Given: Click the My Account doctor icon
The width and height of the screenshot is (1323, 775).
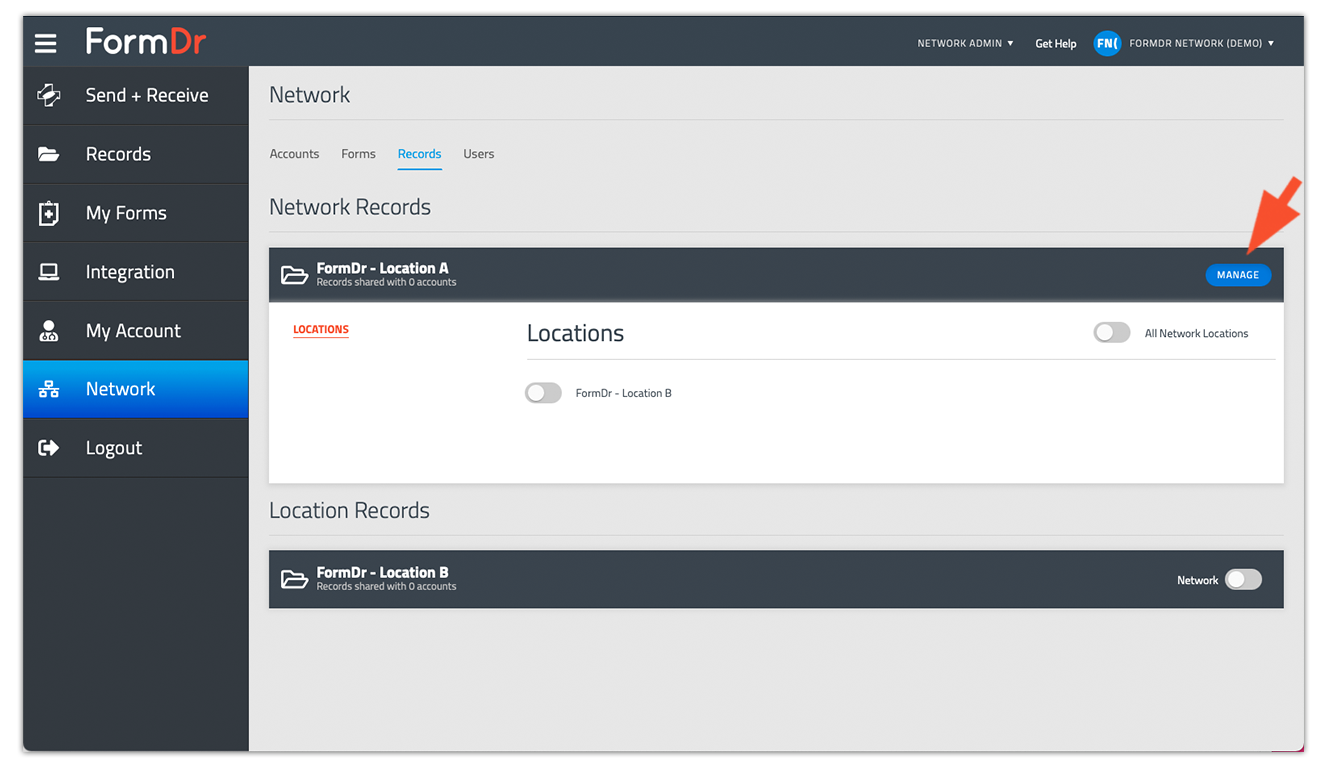Looking at the screenshot, I should 48,331.
